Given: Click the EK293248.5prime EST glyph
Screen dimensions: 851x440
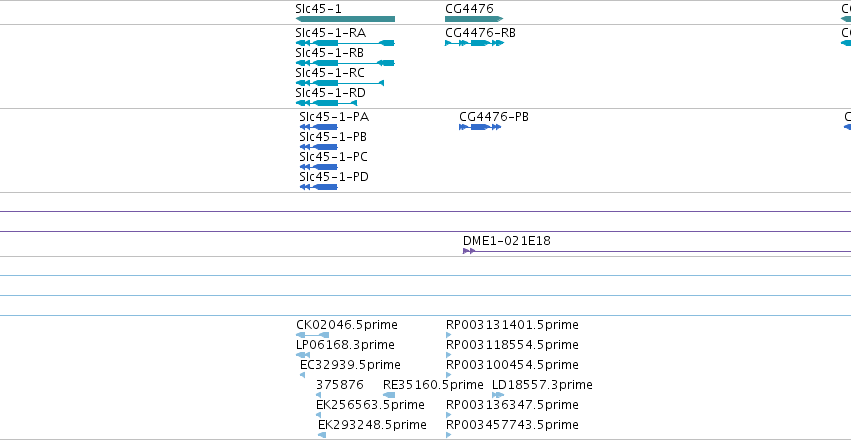Looking at the screenshot, I should click(322, 435).
